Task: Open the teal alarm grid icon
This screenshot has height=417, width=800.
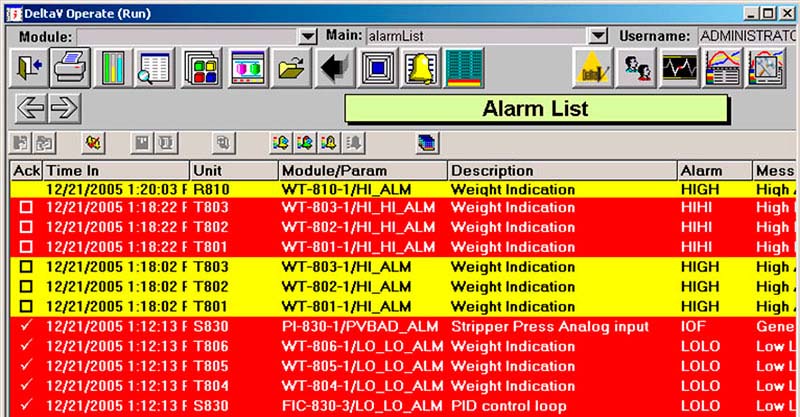Action: tap(463, 69)
